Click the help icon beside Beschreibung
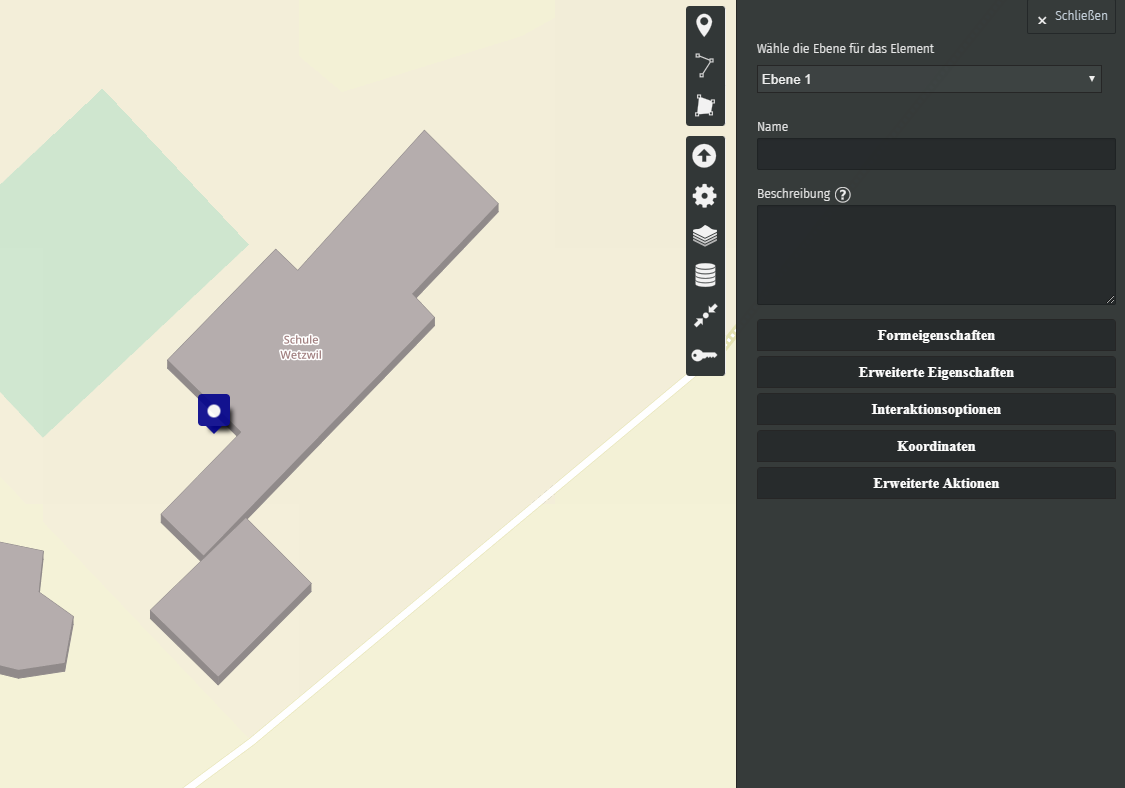This screenshot has width=1125, height=788. coord(843,195)
